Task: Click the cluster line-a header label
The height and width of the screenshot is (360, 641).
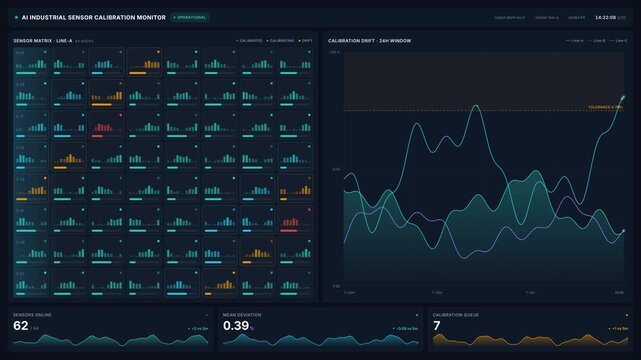Action: tap(547, 18)
